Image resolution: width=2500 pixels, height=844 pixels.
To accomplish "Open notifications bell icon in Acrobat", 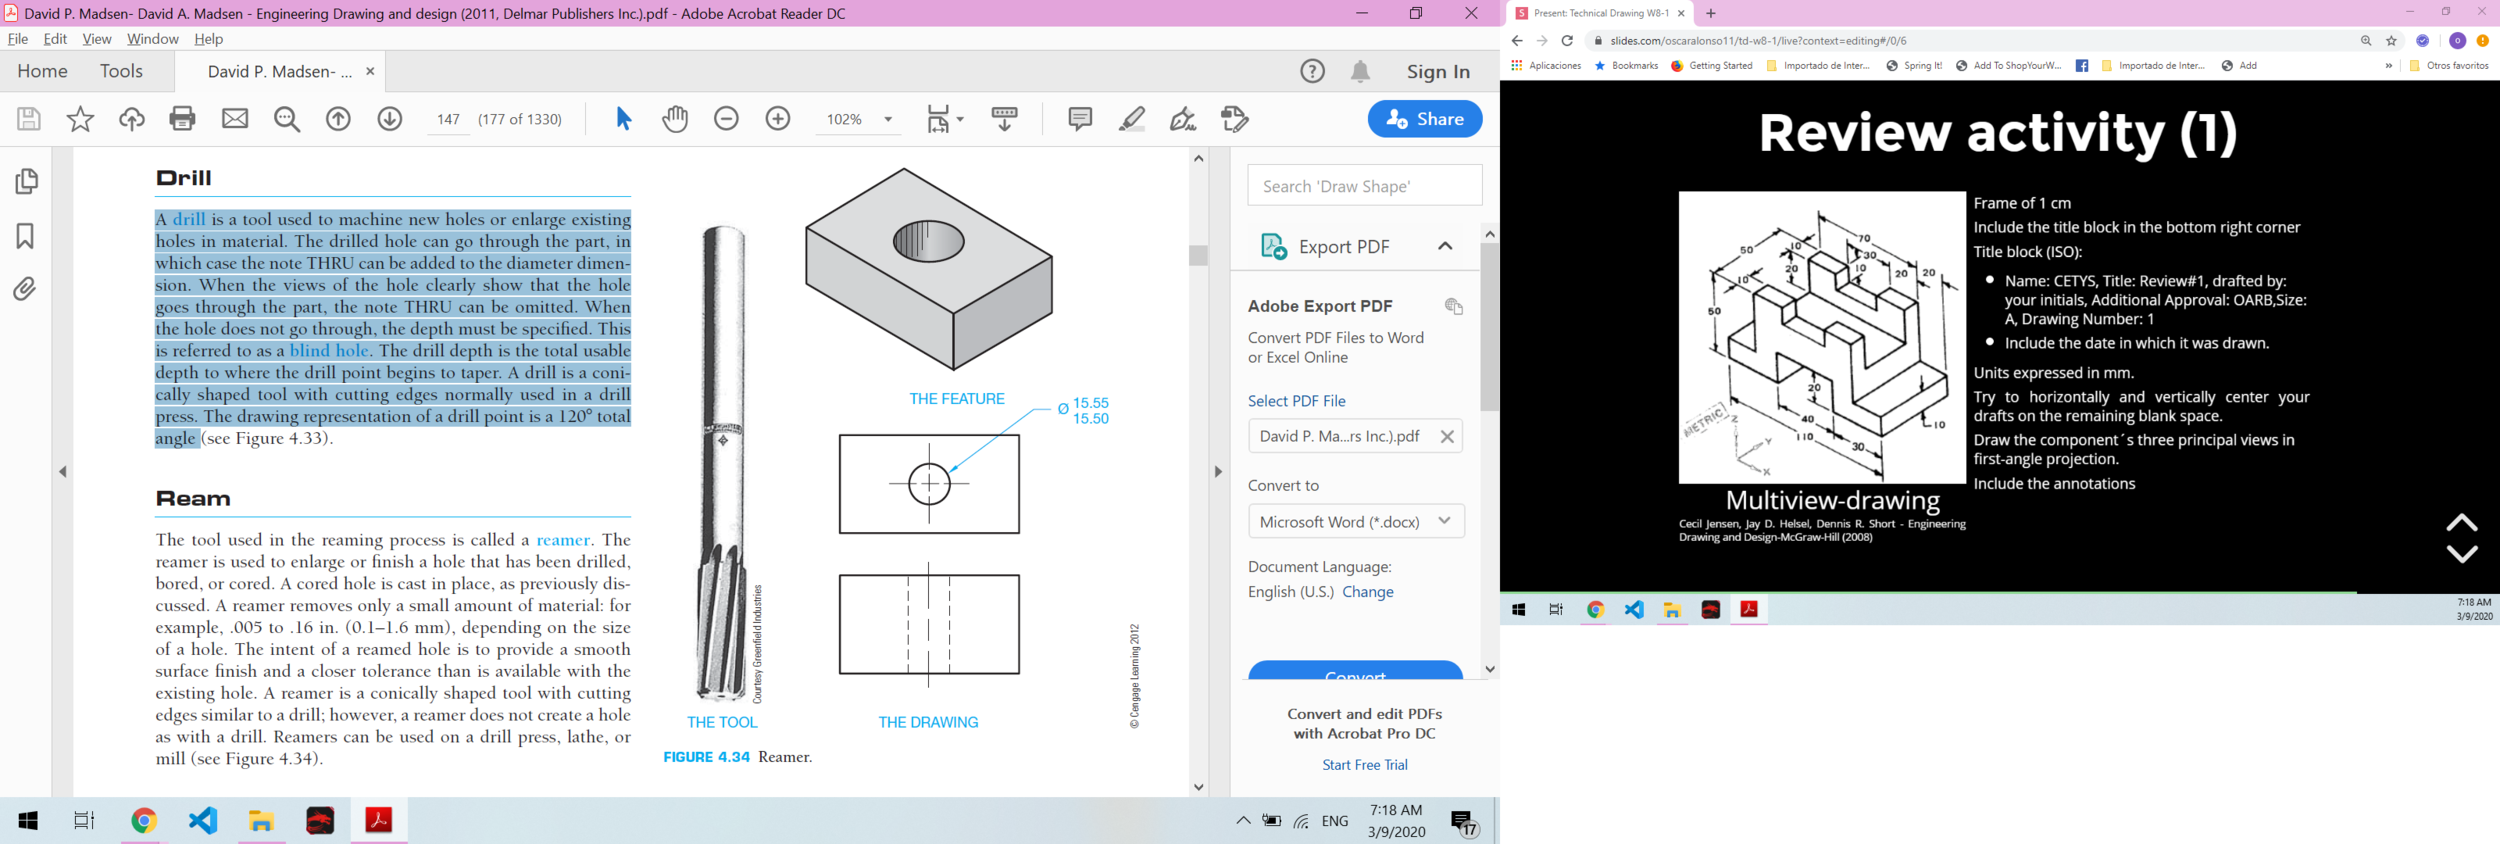I will (x=1361, y=71).
